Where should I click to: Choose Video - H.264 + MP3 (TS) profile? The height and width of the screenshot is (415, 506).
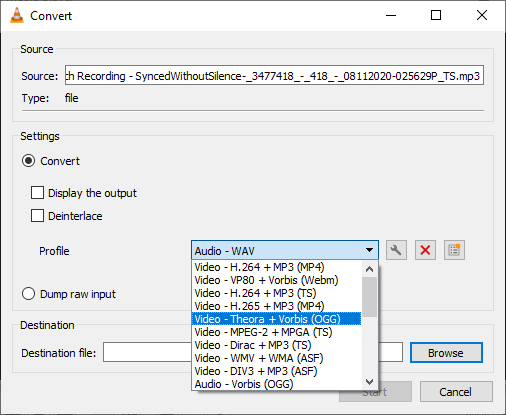pos(276,293)
